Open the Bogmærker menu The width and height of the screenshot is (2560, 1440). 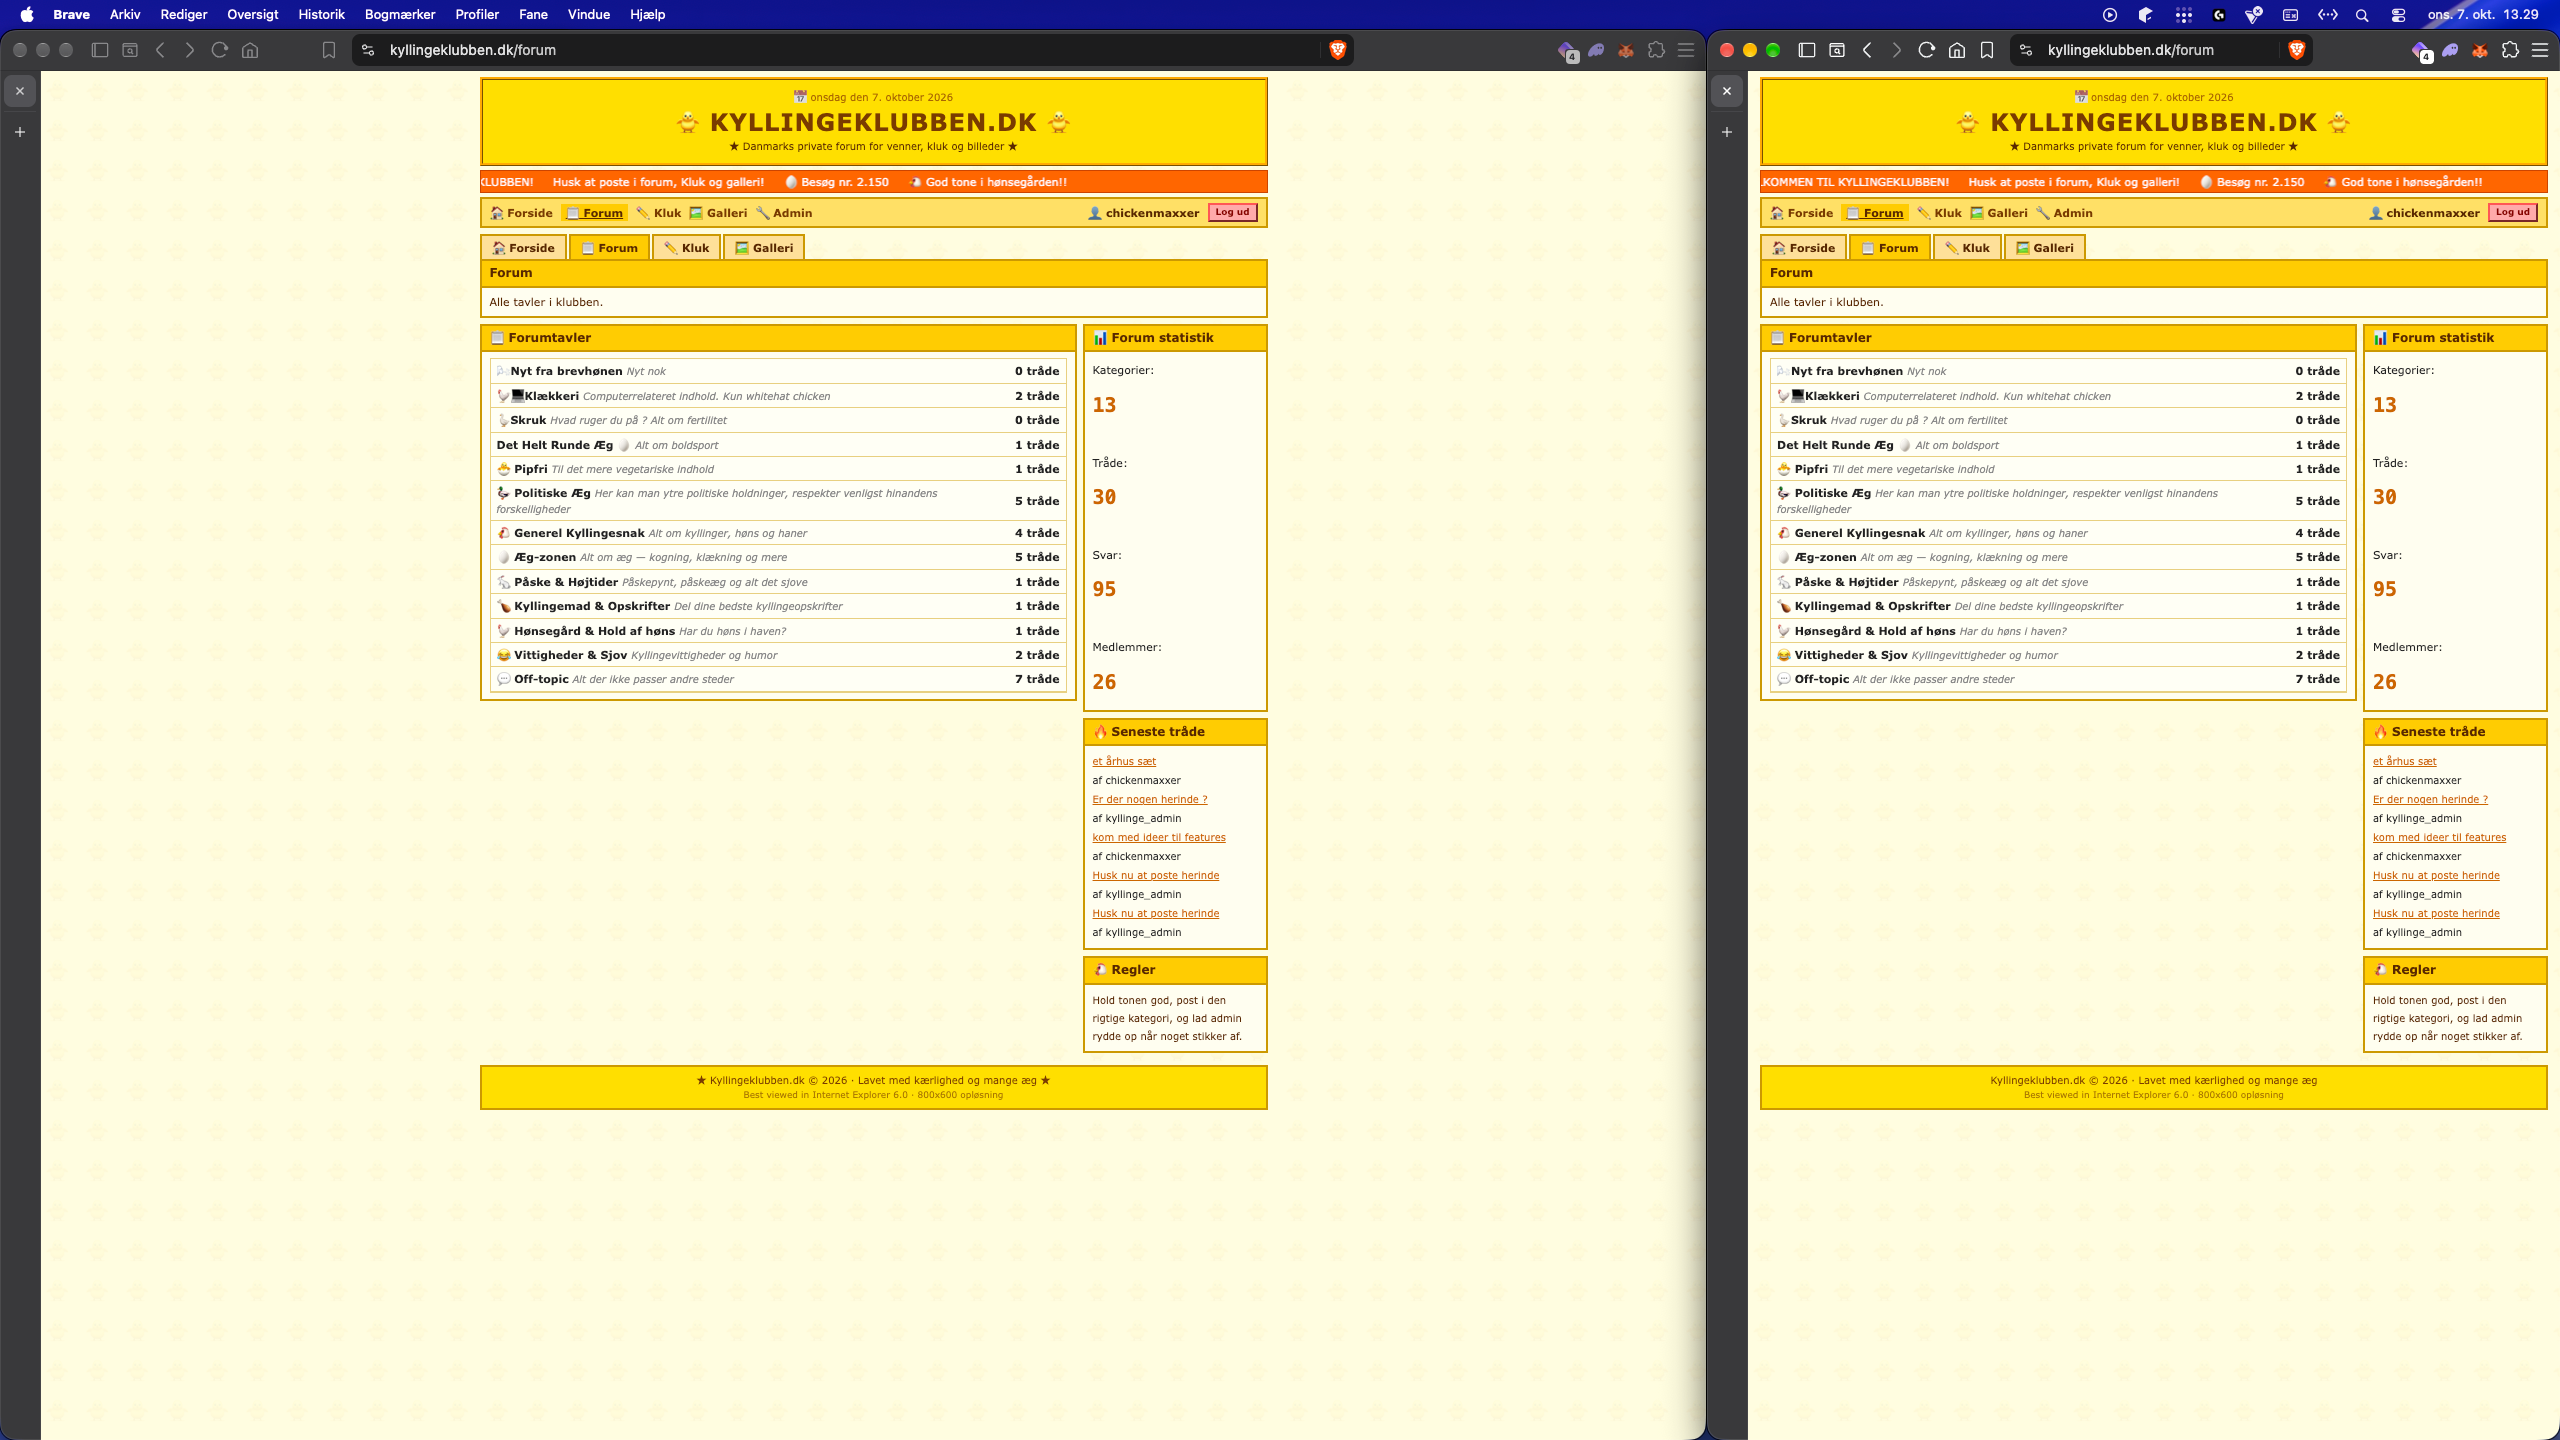click(x=400, y=14)
